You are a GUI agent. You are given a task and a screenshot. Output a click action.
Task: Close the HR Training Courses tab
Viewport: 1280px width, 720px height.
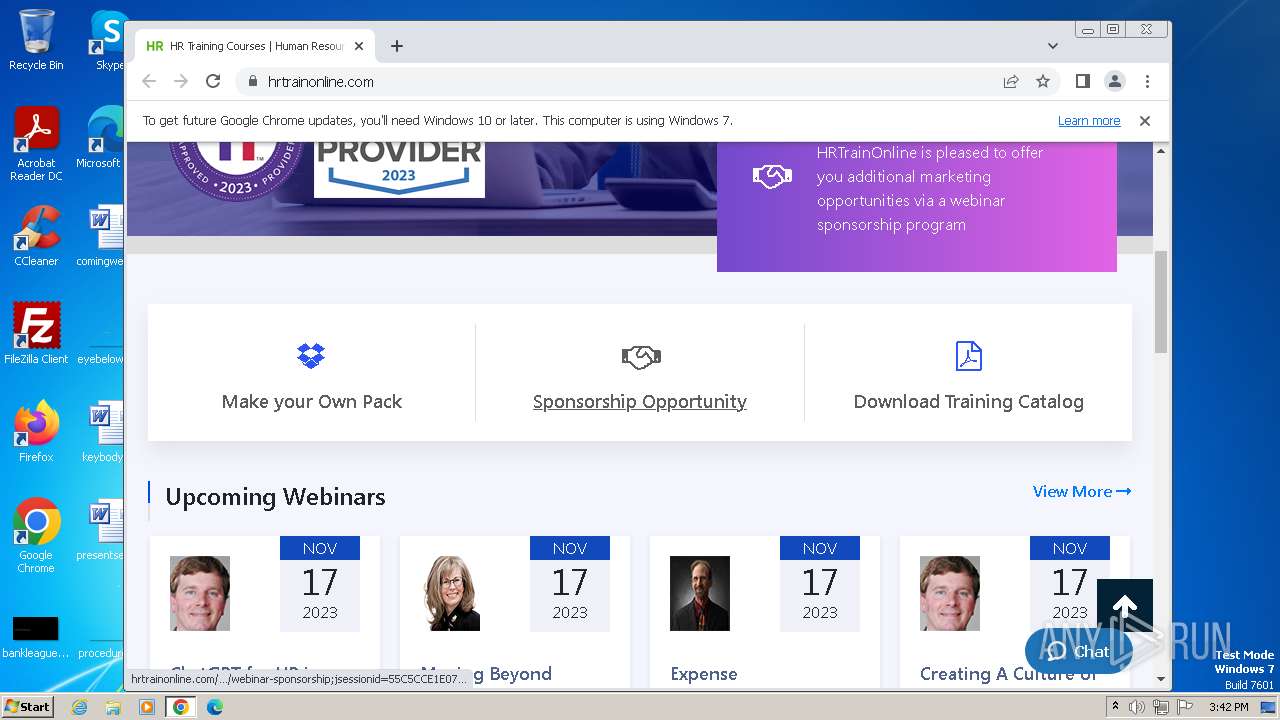[x=359, y=46]
